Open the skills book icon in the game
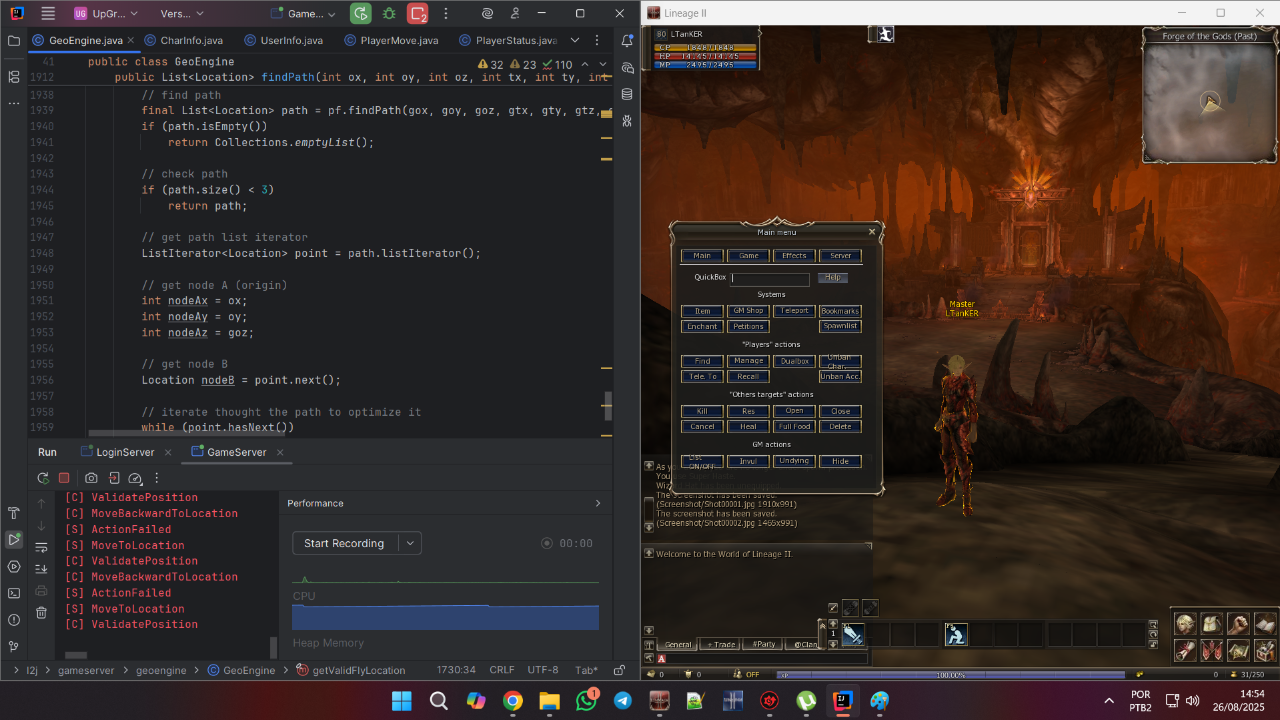 (1264, 623)
